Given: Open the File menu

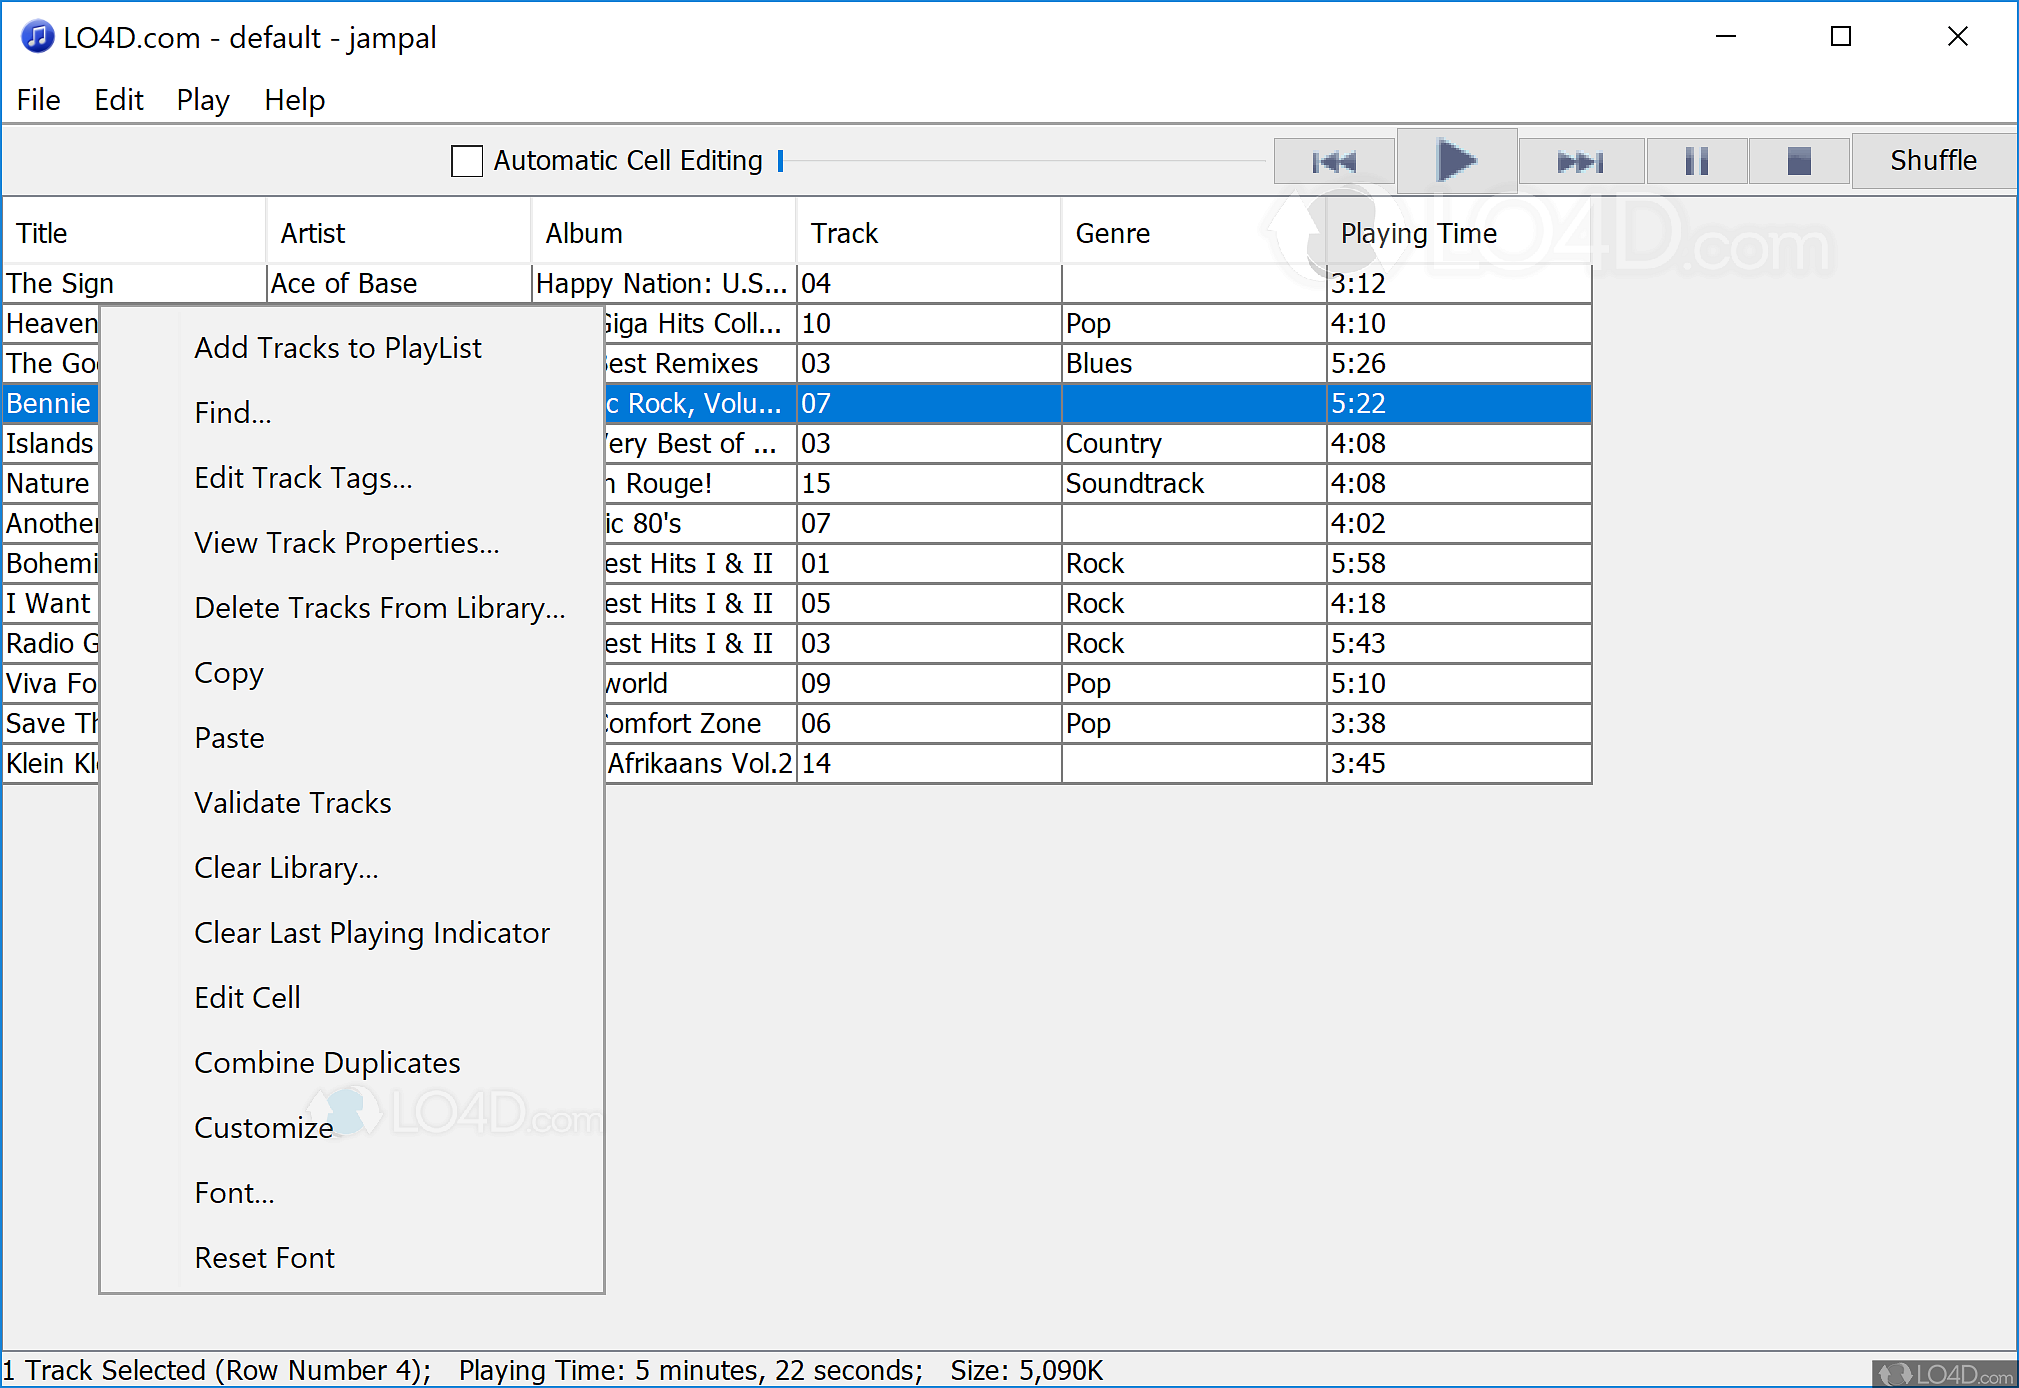Looking at the screenshot, I should click(39, 100).
